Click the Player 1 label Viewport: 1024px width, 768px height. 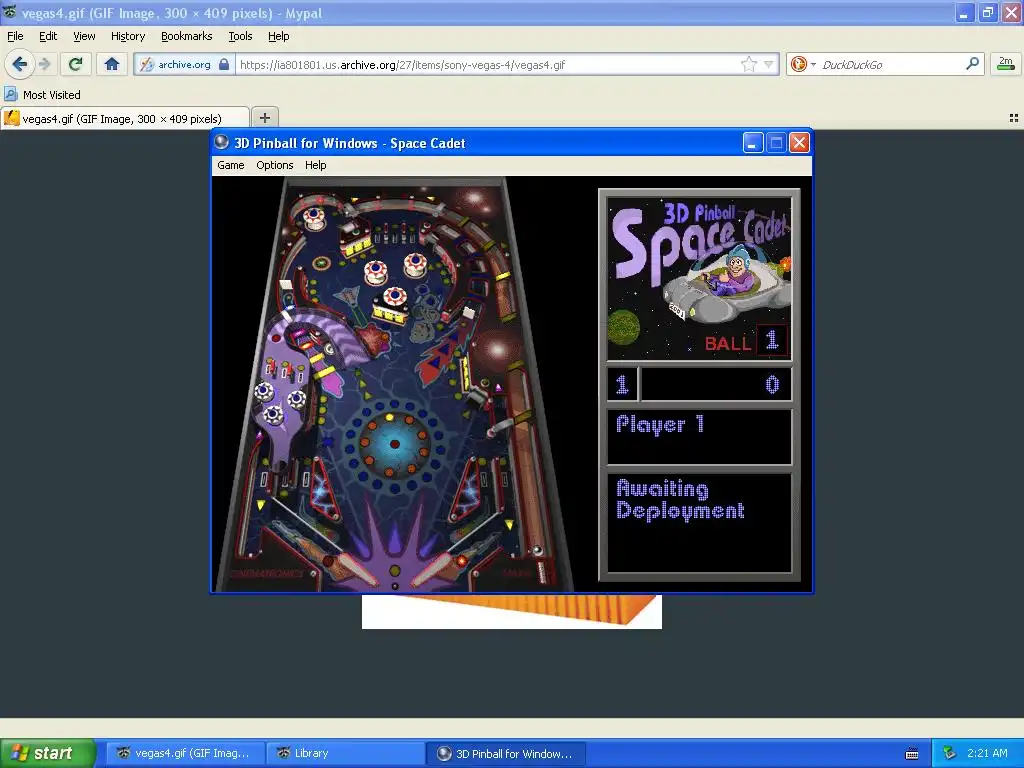[x=660, y=424]
